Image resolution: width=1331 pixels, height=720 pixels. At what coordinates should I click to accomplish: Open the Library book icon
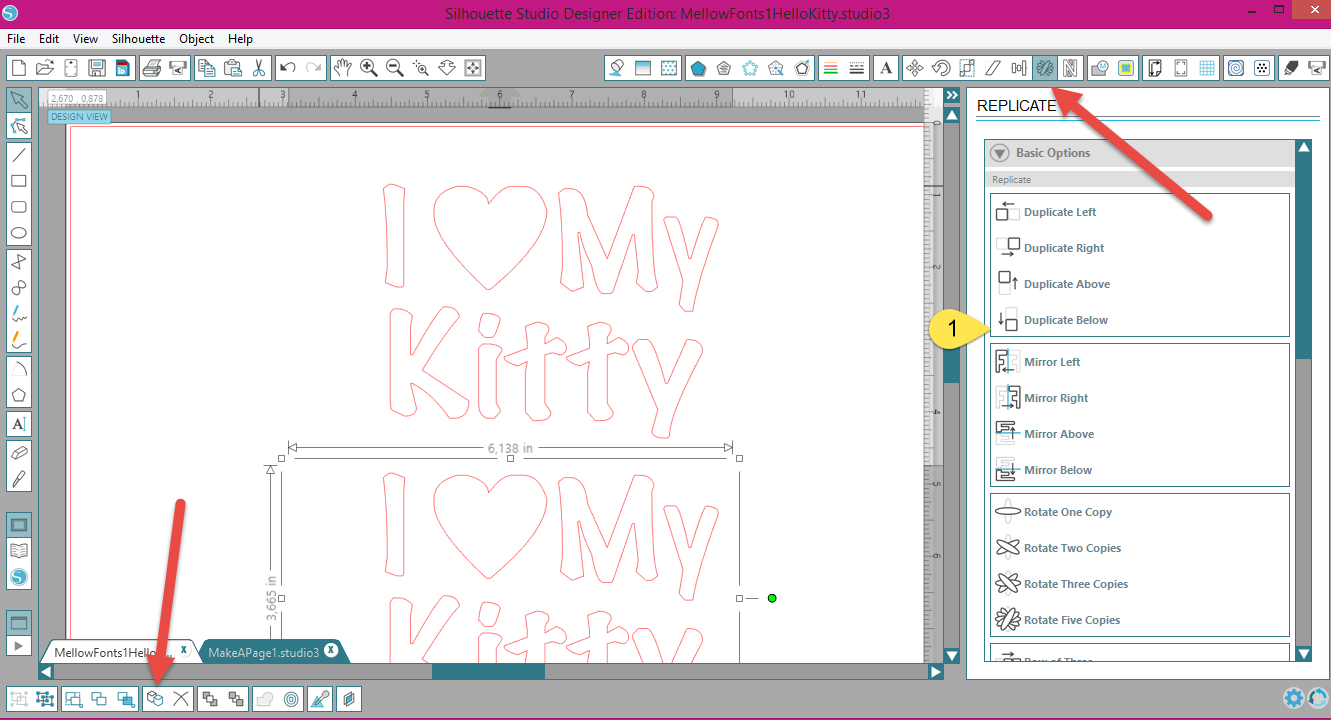(19, 551)
